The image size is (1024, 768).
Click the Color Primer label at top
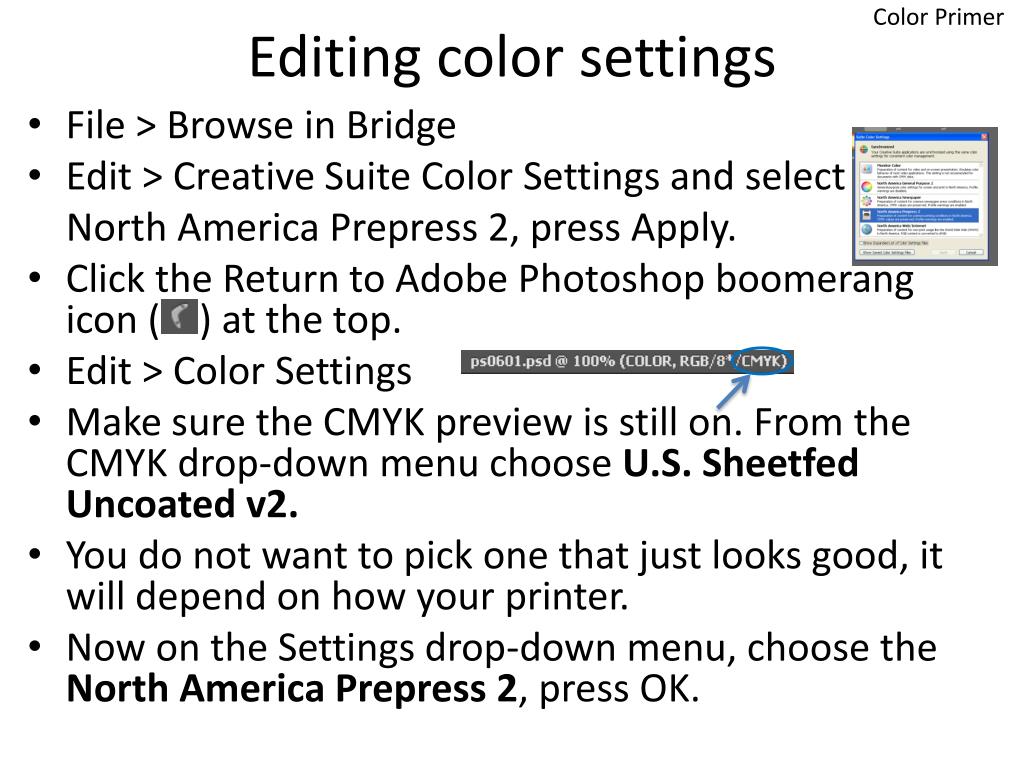(938, 17)
